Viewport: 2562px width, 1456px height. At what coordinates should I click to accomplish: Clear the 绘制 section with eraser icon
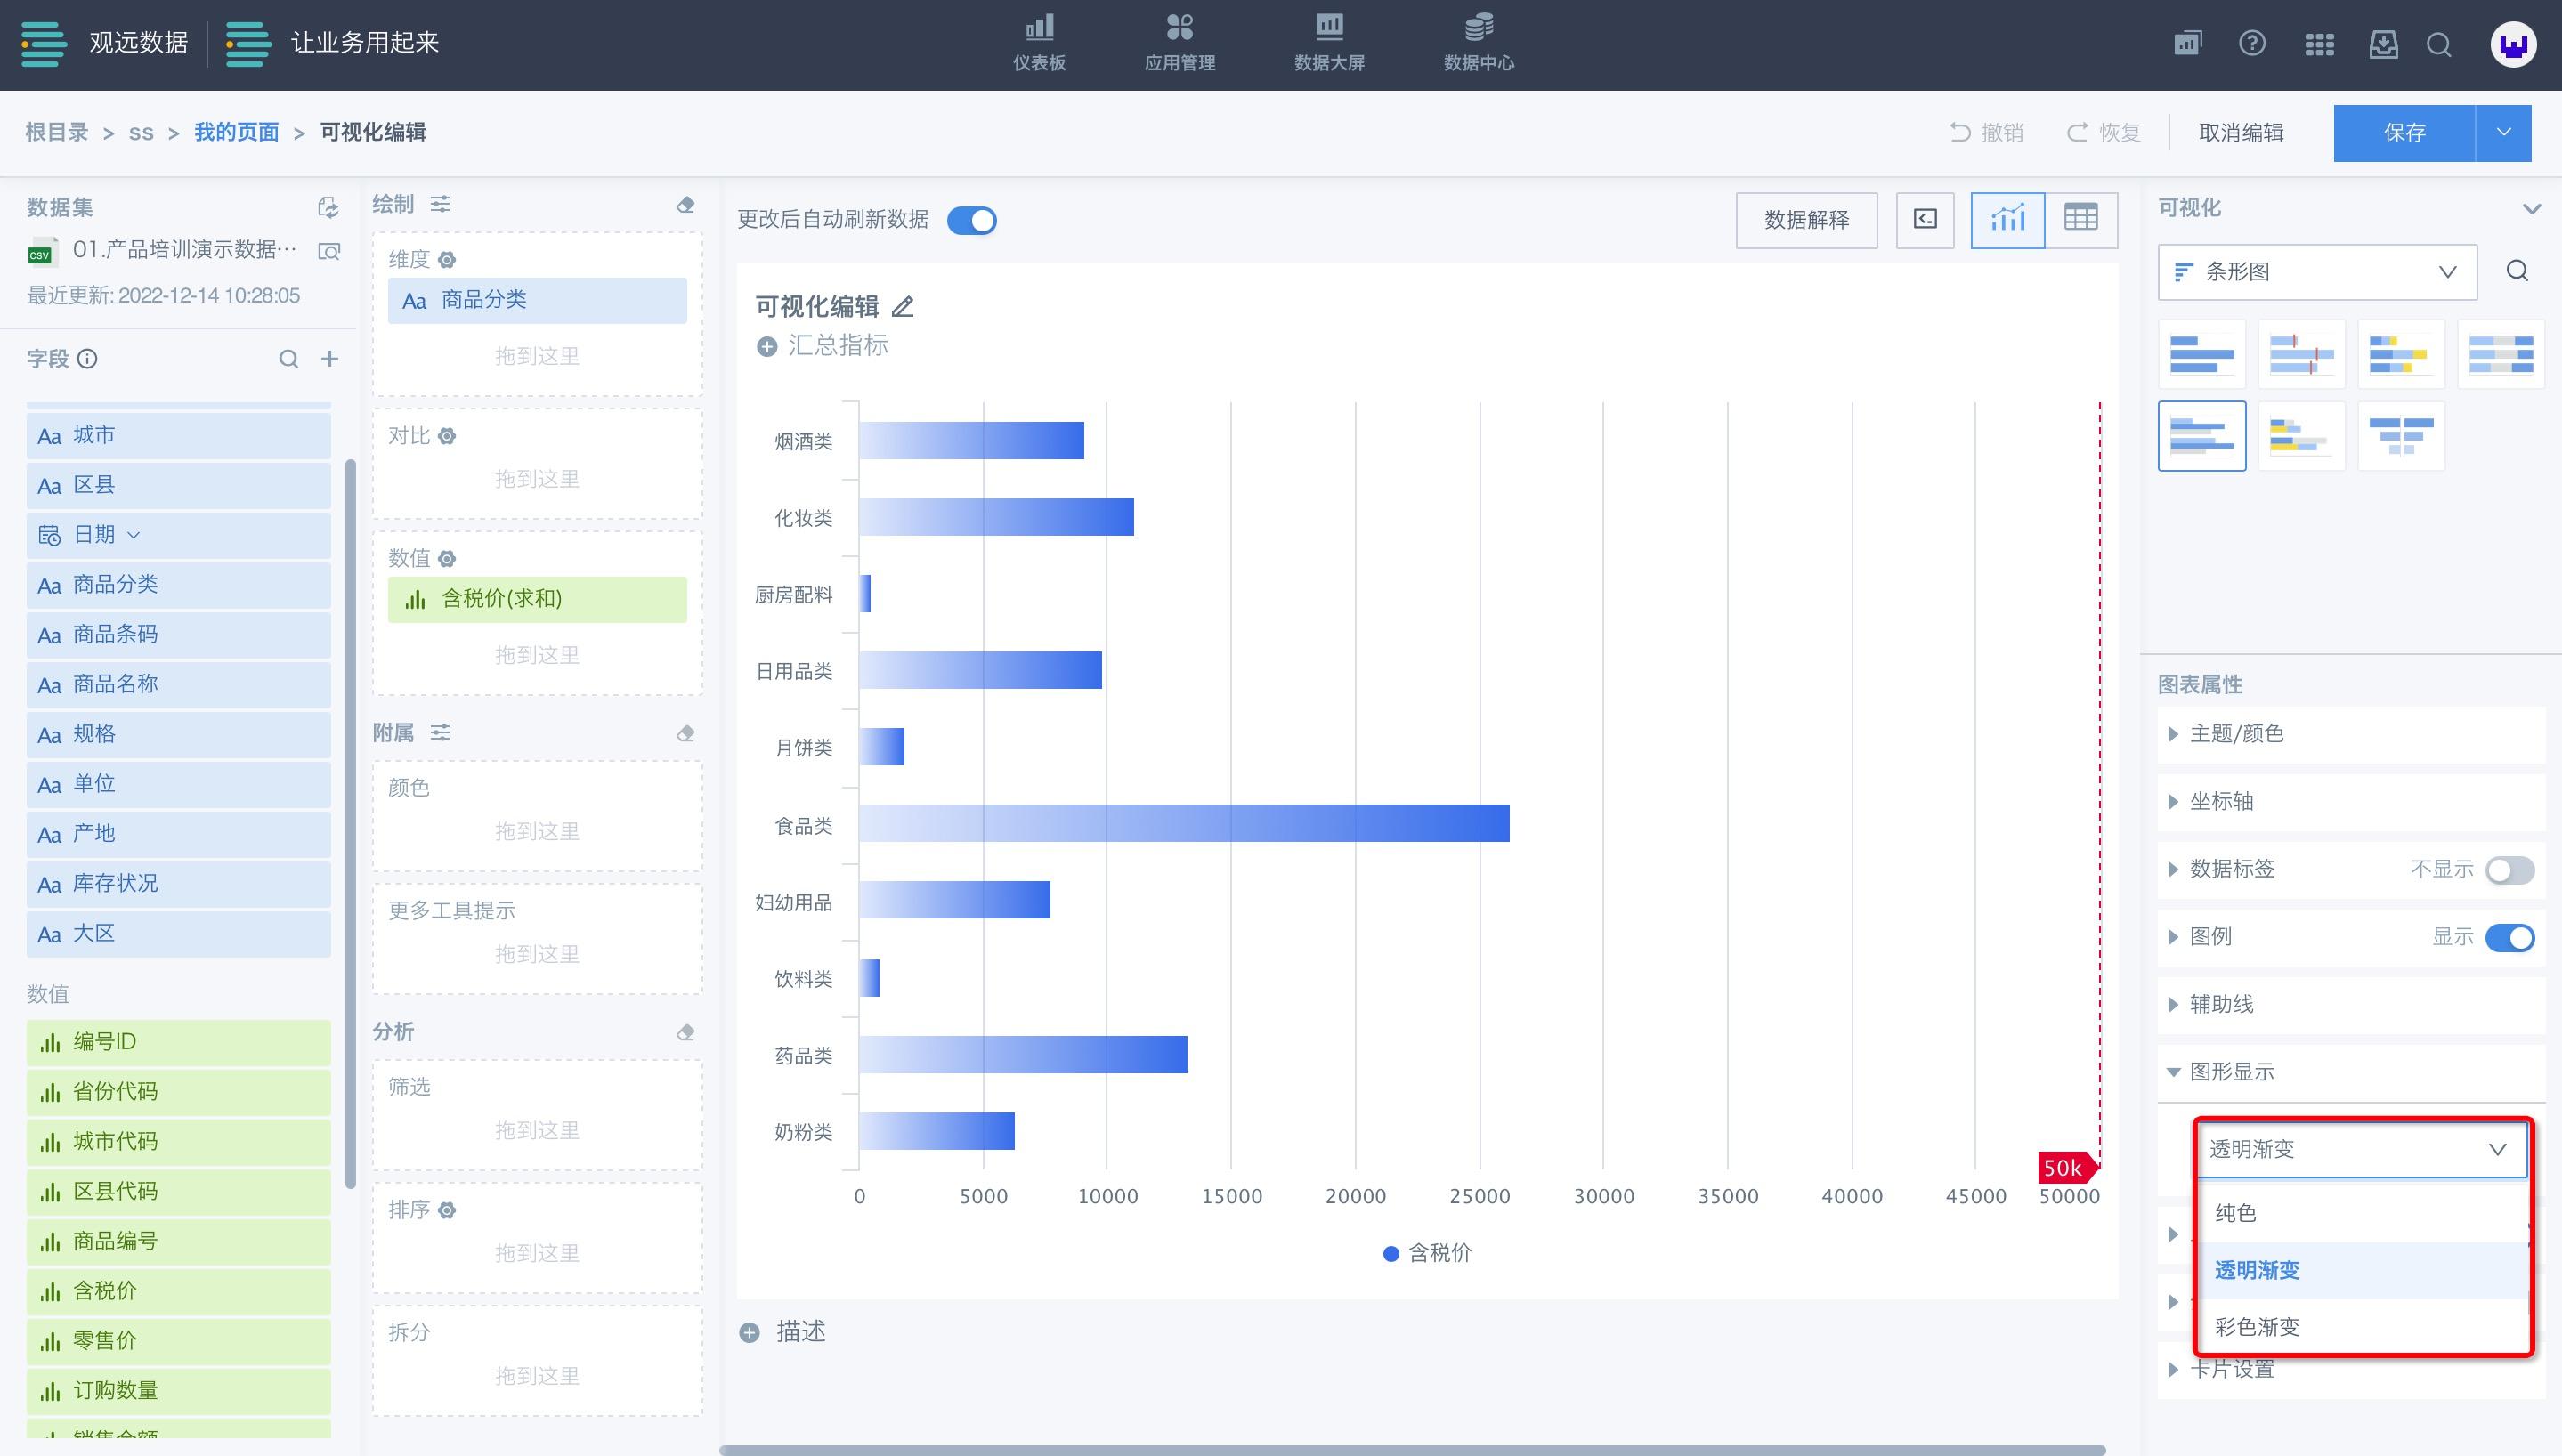coord(685,204)
